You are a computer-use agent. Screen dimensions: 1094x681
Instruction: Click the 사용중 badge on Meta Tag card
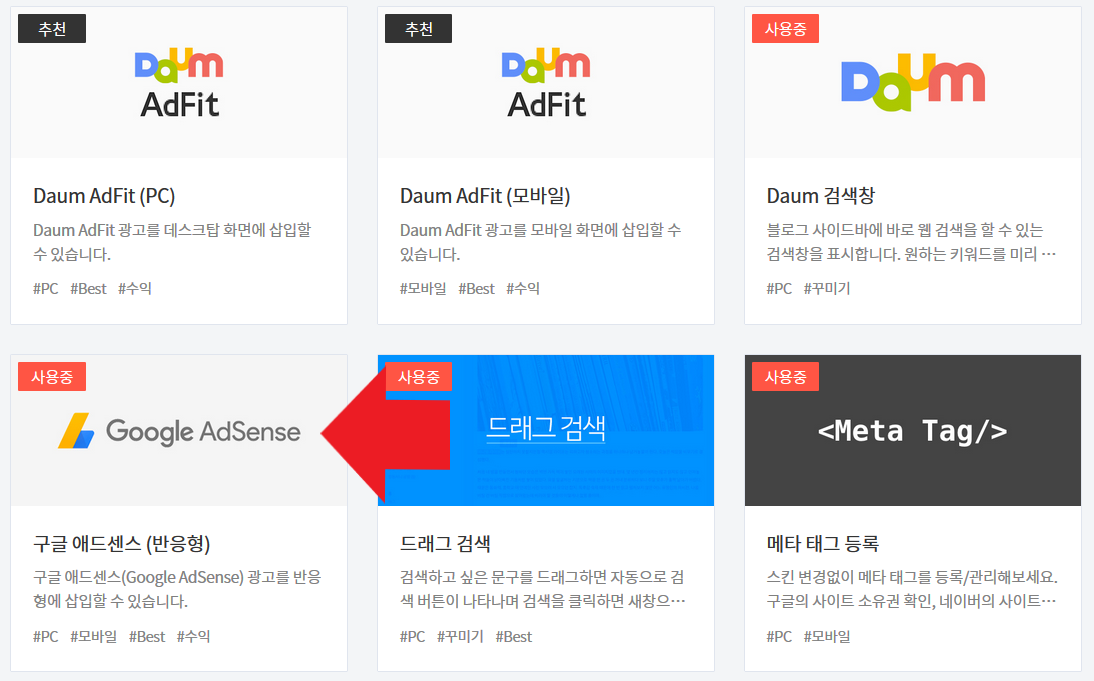(x=786, y=377)
